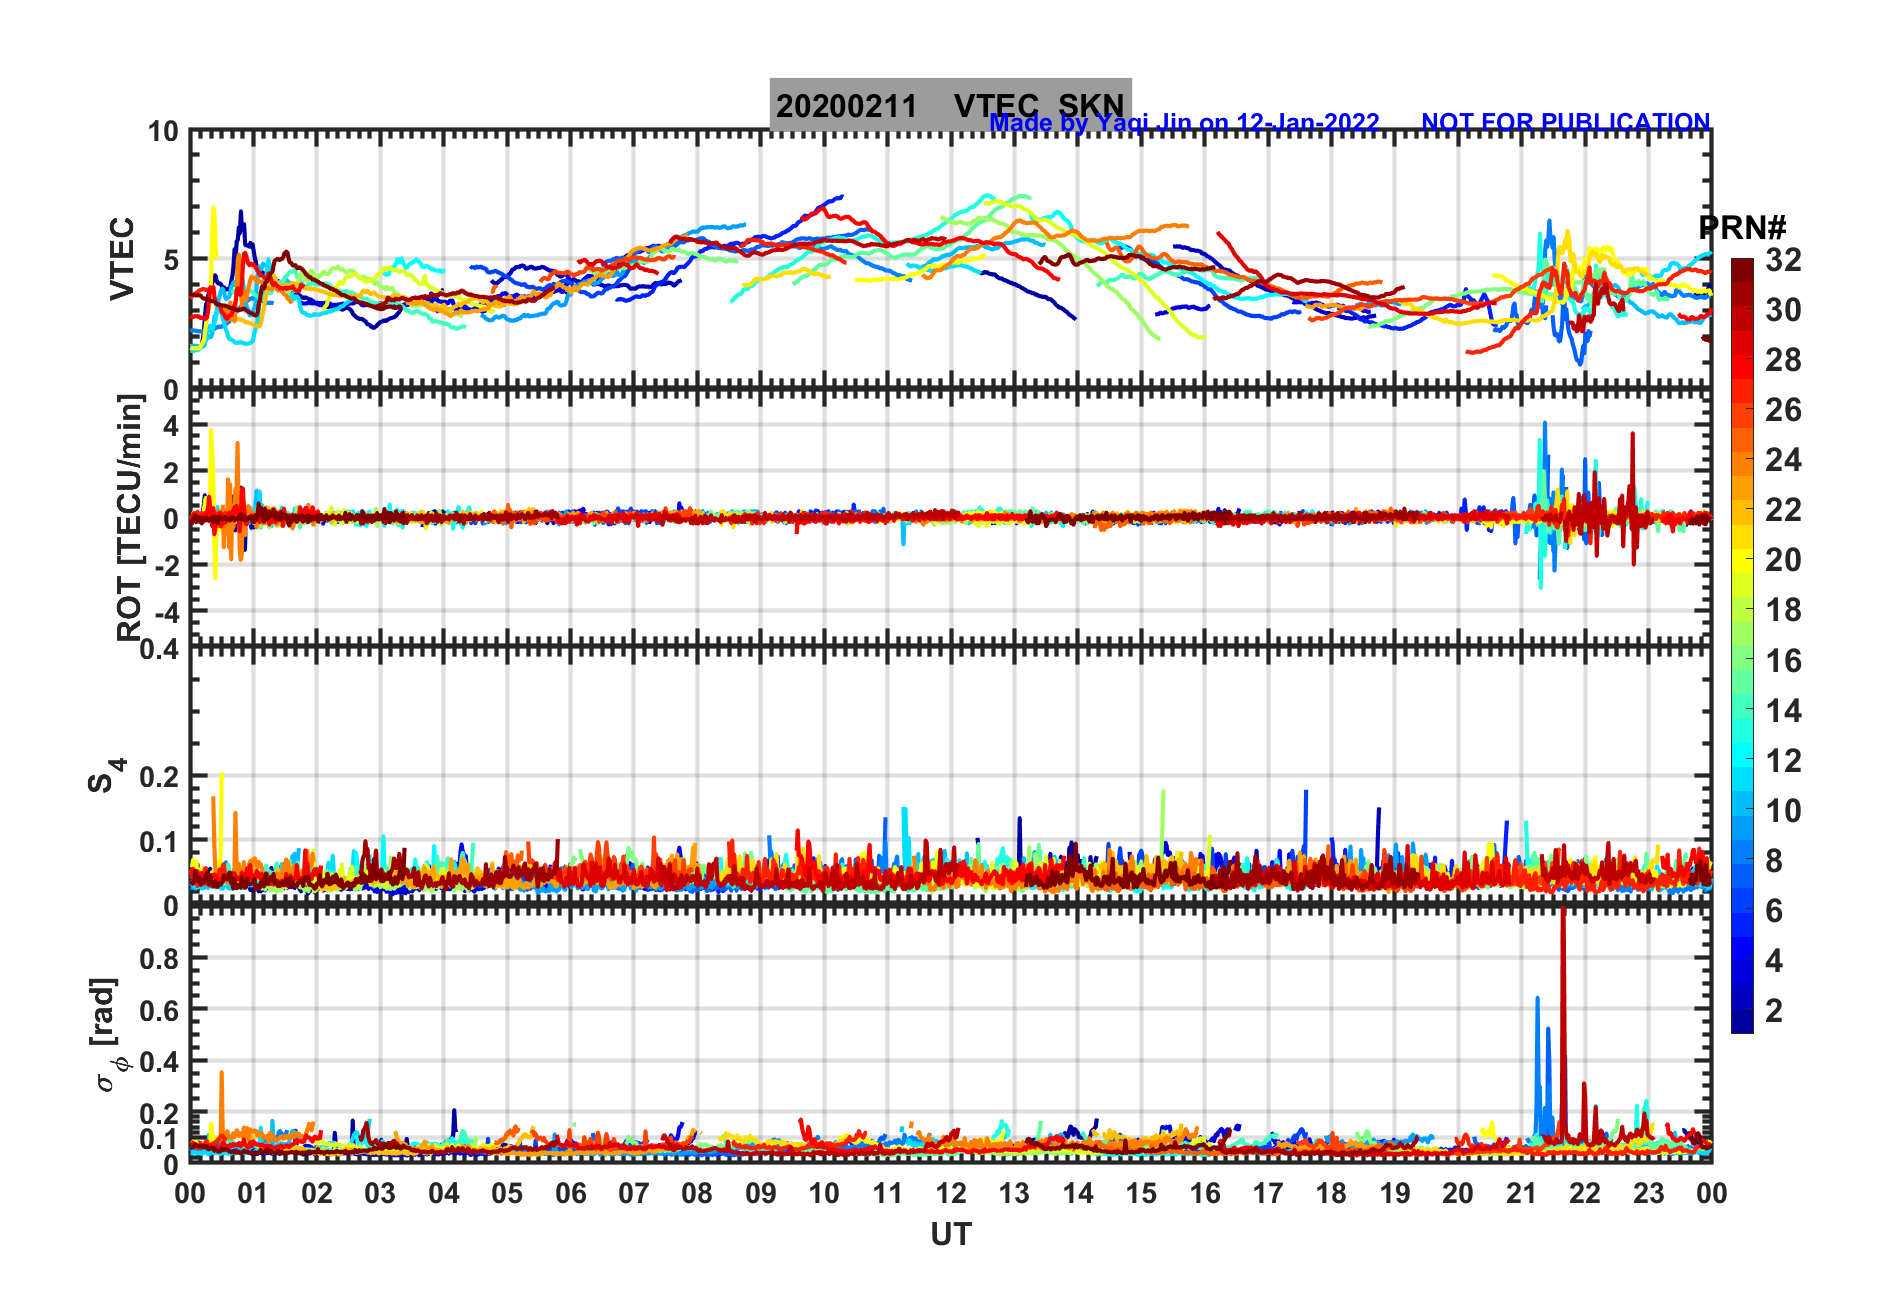This screenshot has height=1292, width=1902.
Task: Click the "PRN#" colorbar heading
Action: 1742,228
